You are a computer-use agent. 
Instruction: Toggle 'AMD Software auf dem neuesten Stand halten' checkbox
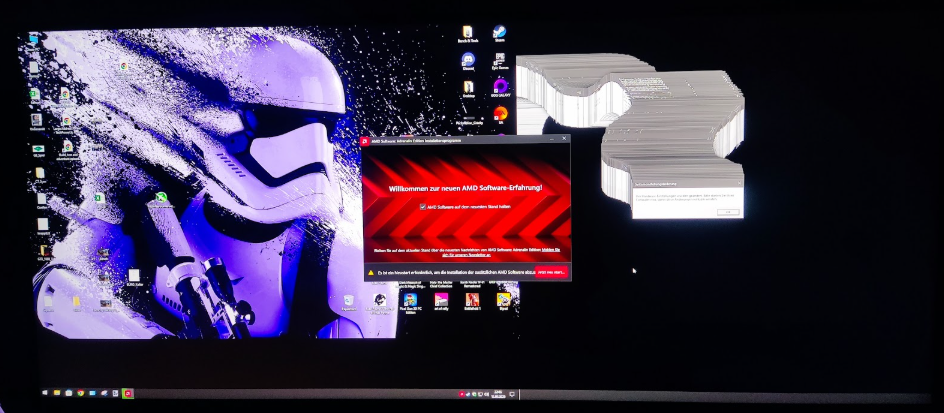(x=423, y=206)
